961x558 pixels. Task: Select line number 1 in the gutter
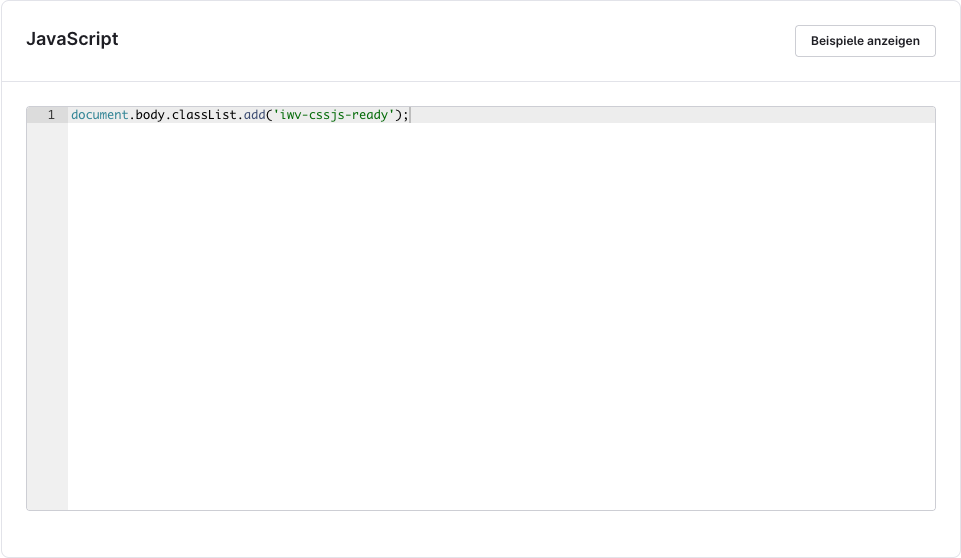51,115
